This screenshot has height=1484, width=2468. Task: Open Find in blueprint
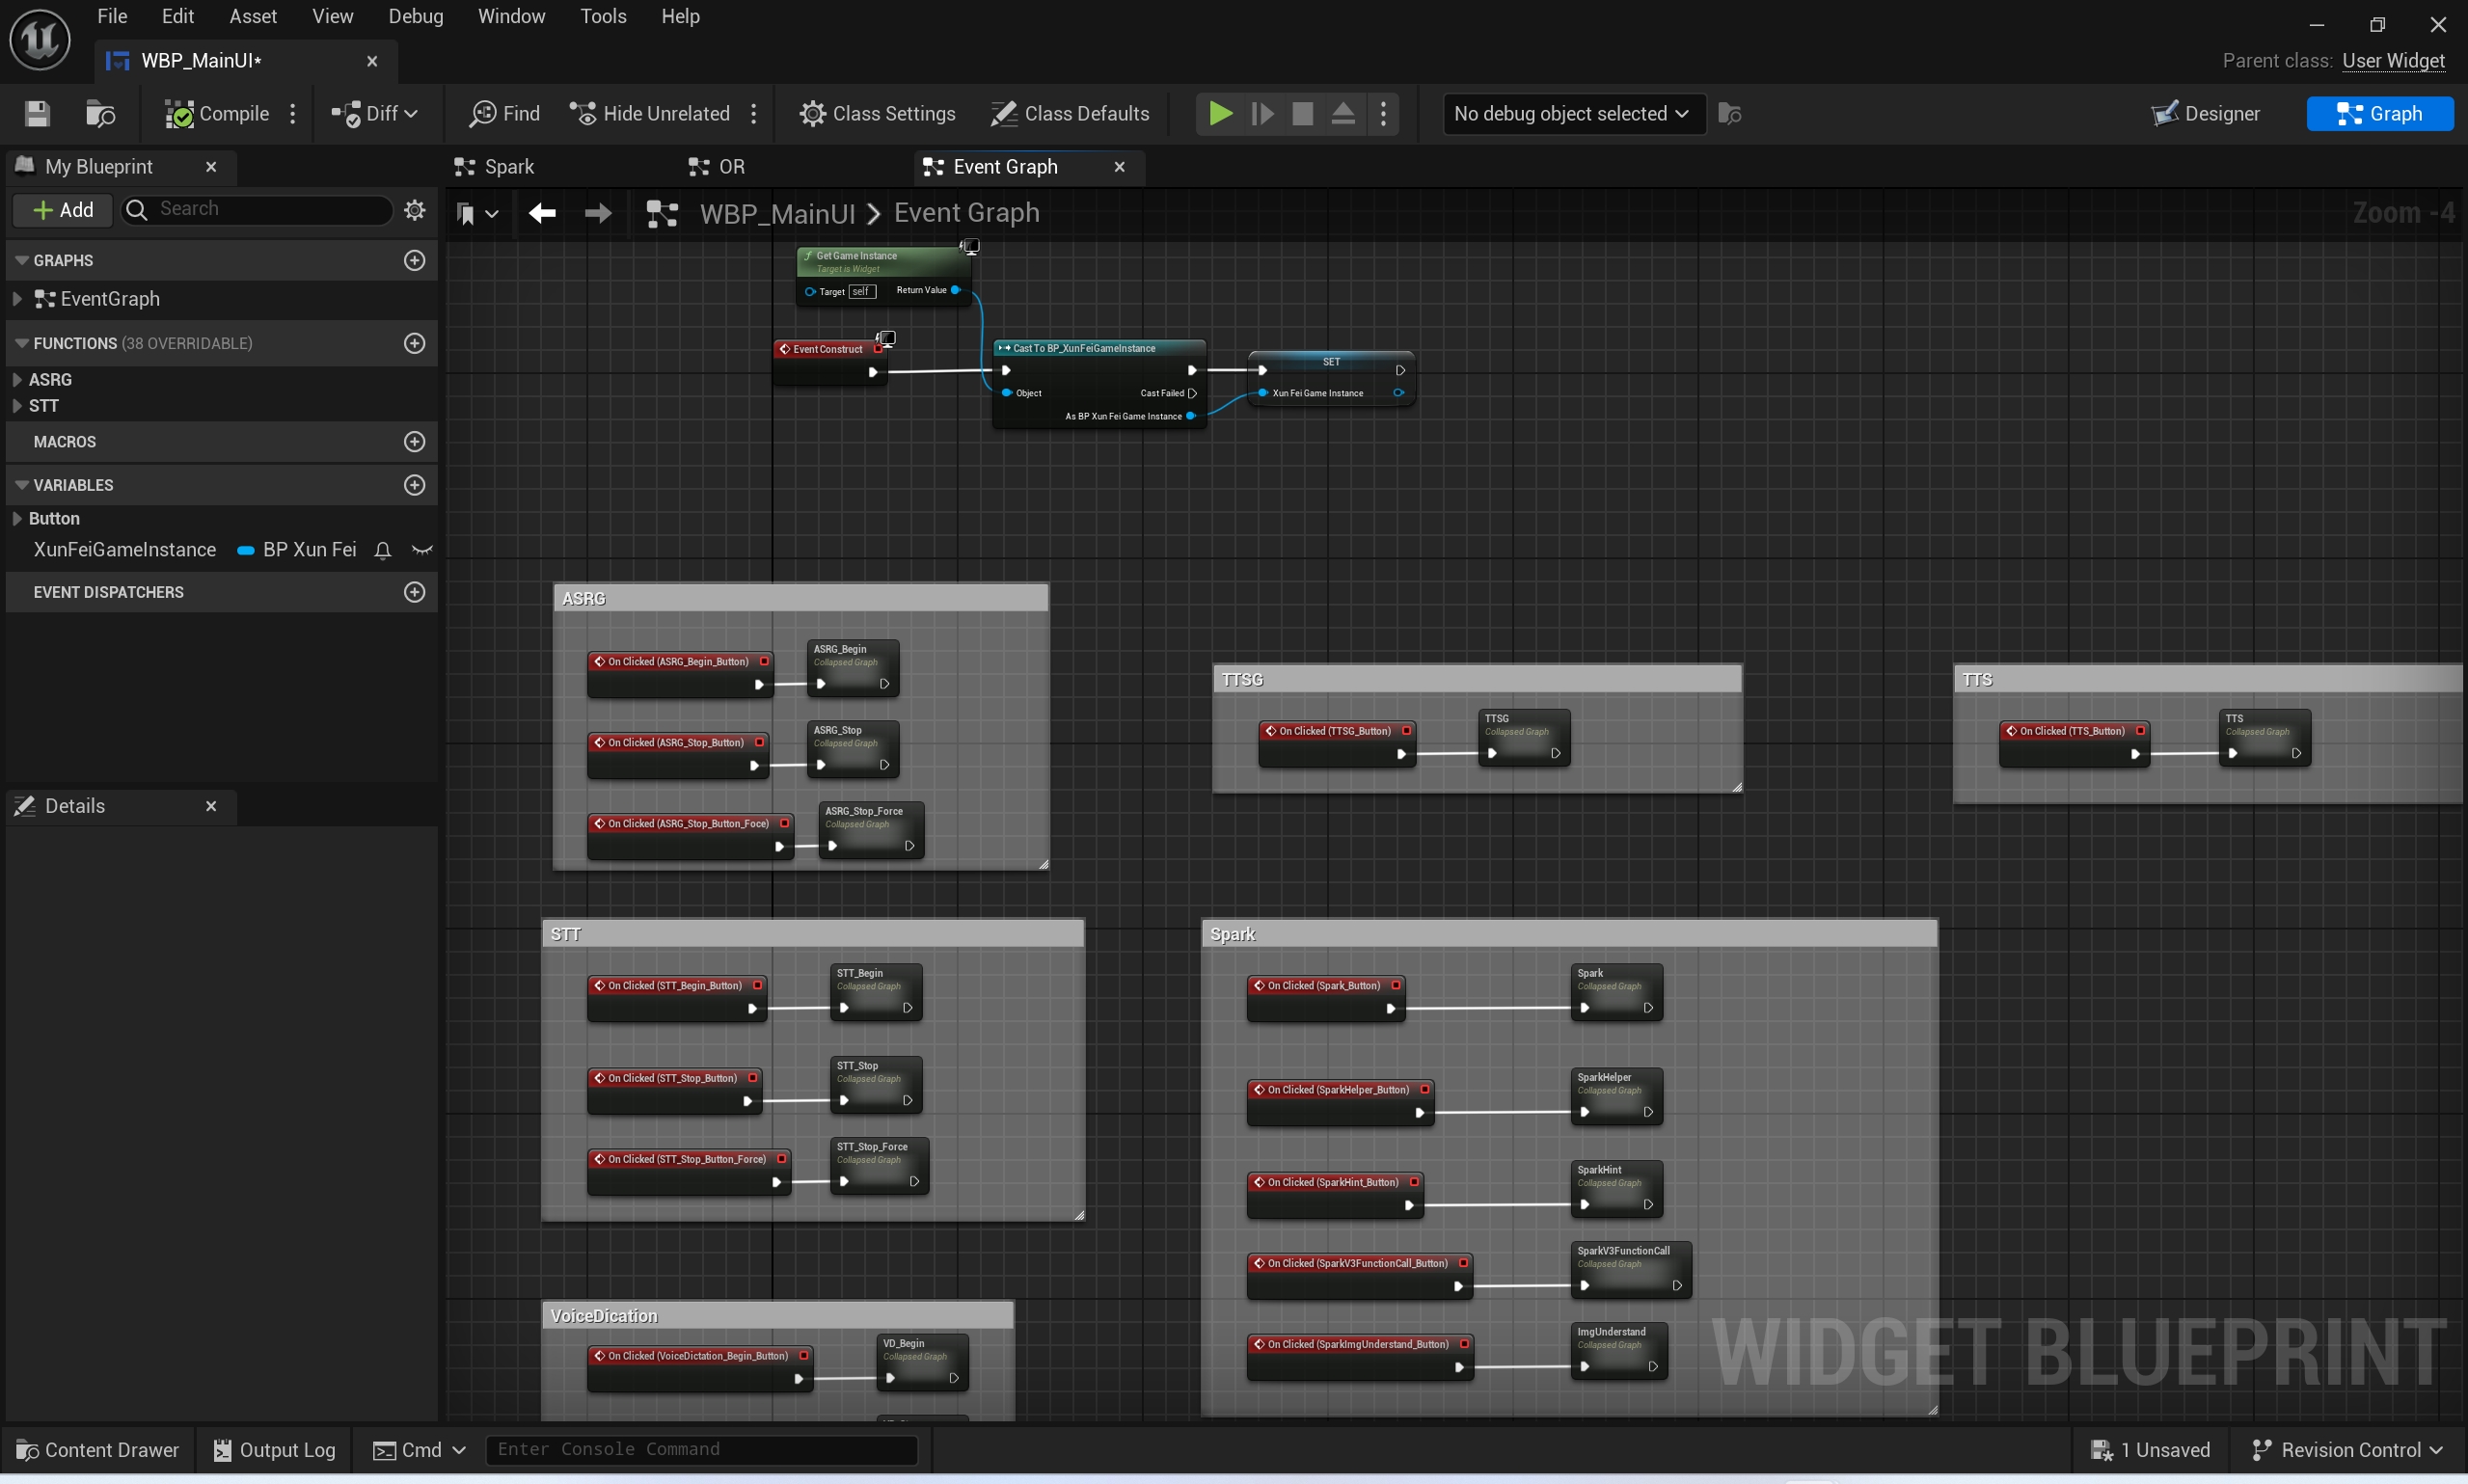[505, 114]
